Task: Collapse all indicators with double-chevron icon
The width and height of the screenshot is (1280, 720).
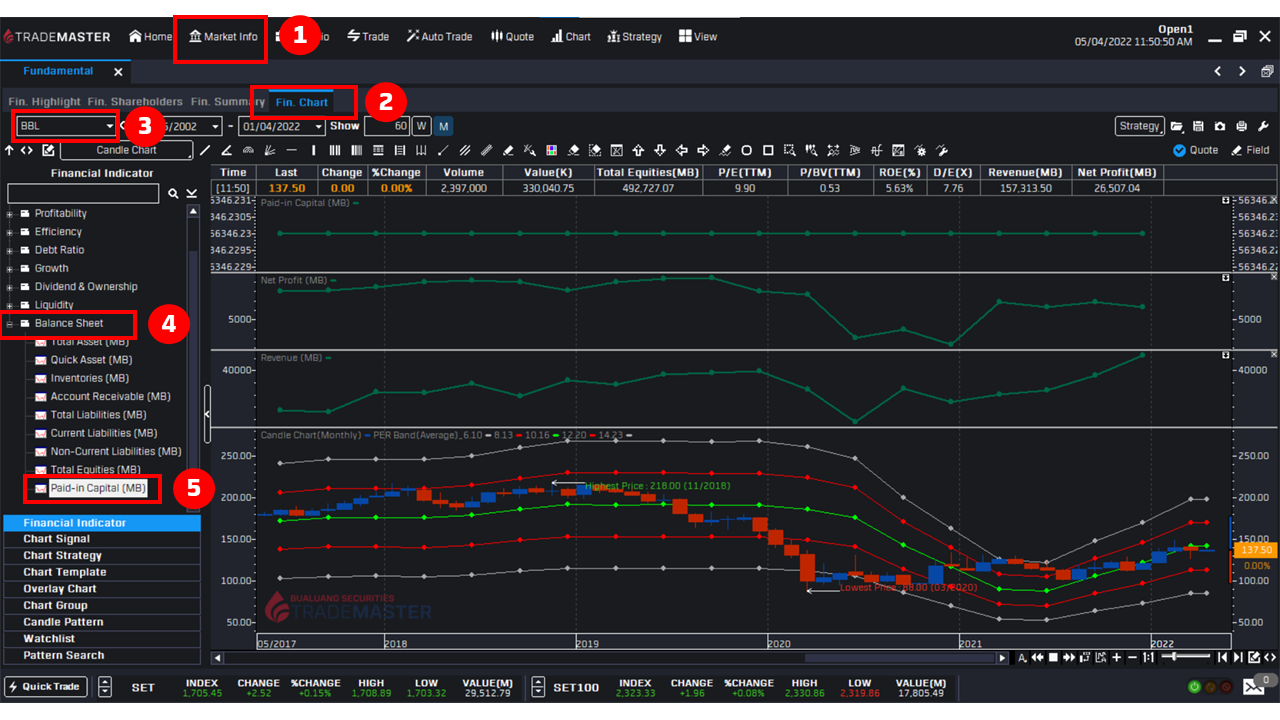Action: click(191, 193)
